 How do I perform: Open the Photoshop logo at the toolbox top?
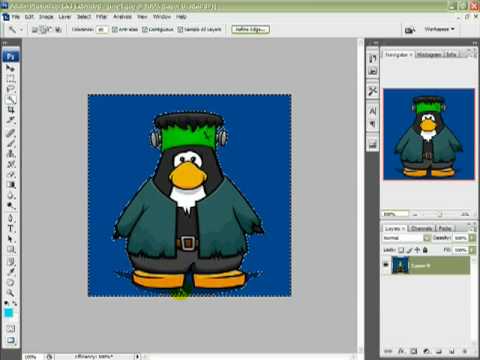(11, 56)
